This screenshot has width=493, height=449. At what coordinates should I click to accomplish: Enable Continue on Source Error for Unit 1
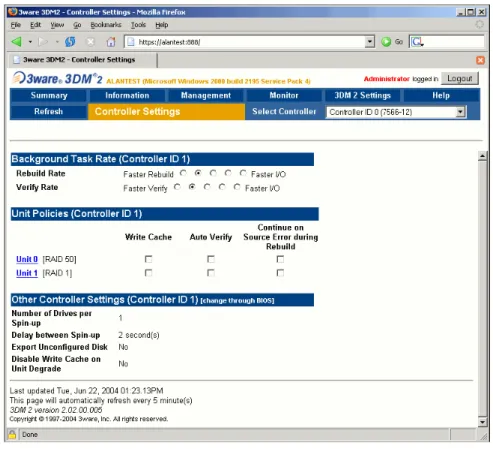tap(280, 273)
